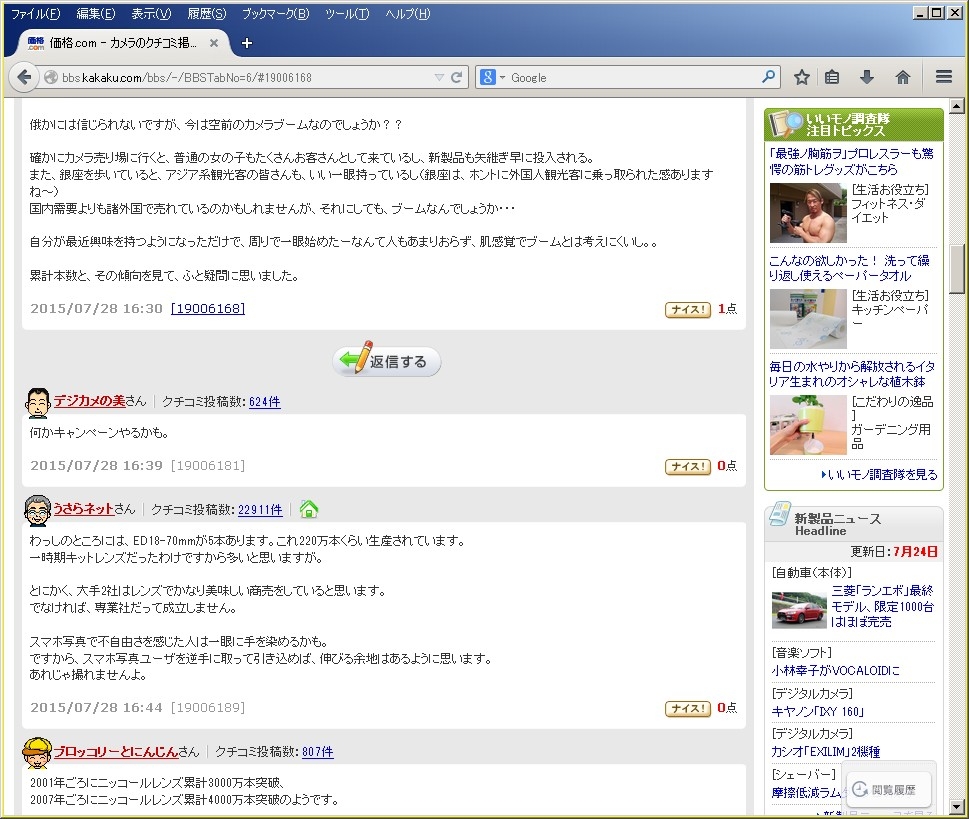Open the 洗って繰り返し使えるペーパータオル link

coord(849,268)
